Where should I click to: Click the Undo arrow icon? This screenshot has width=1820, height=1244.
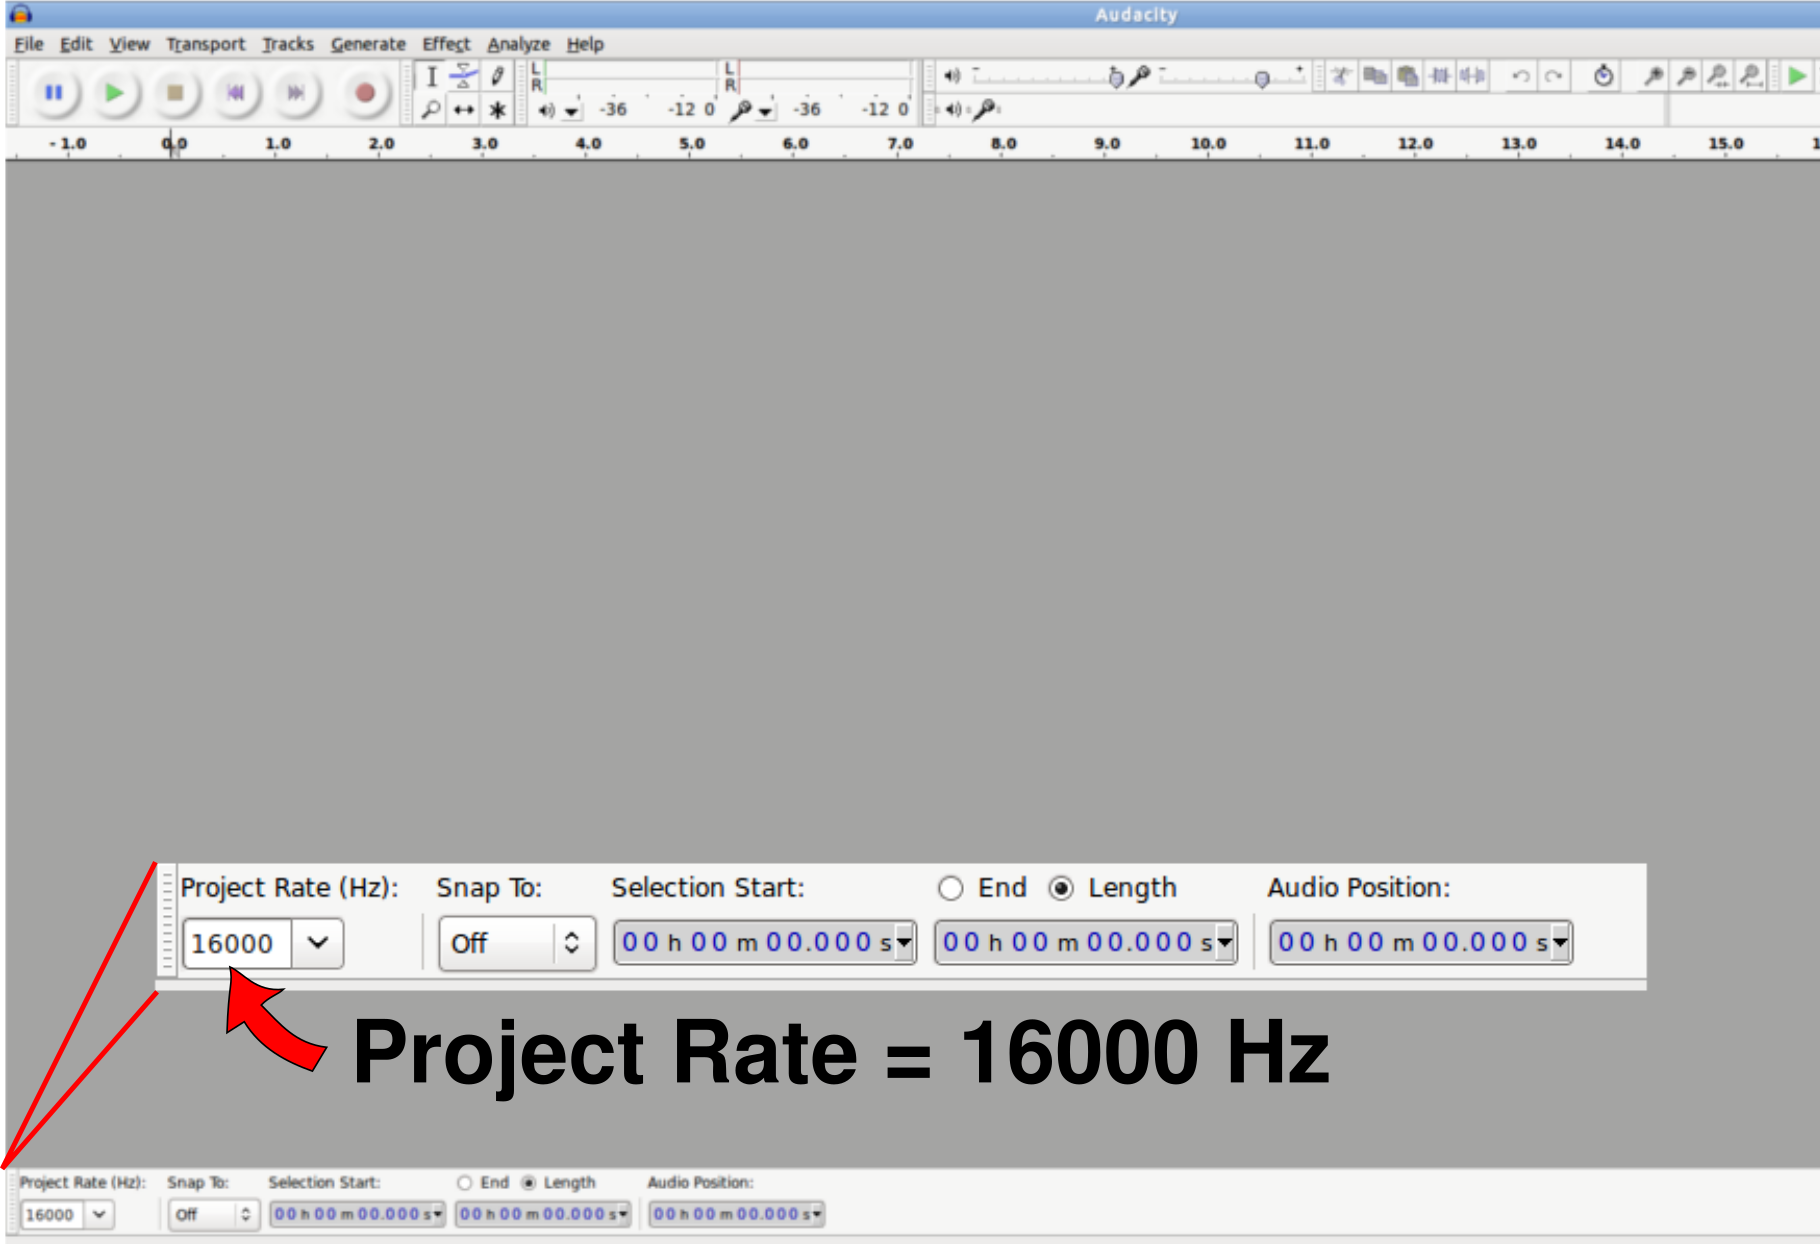pos(1521,76)
